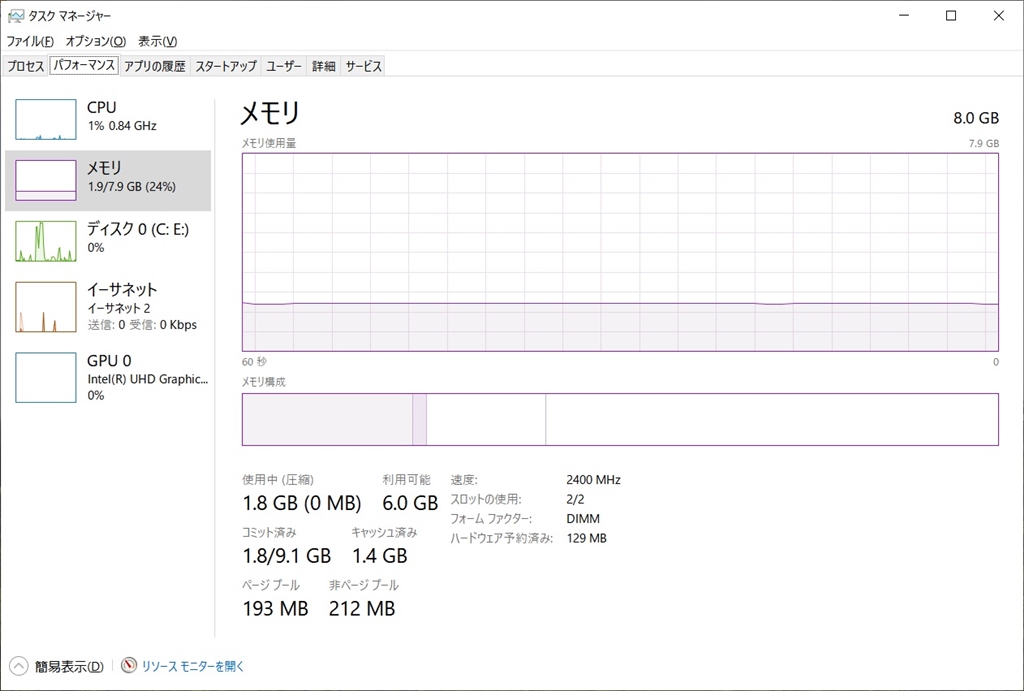Open Disk 0 performance graph thumbnail

(x=46, y=241)
